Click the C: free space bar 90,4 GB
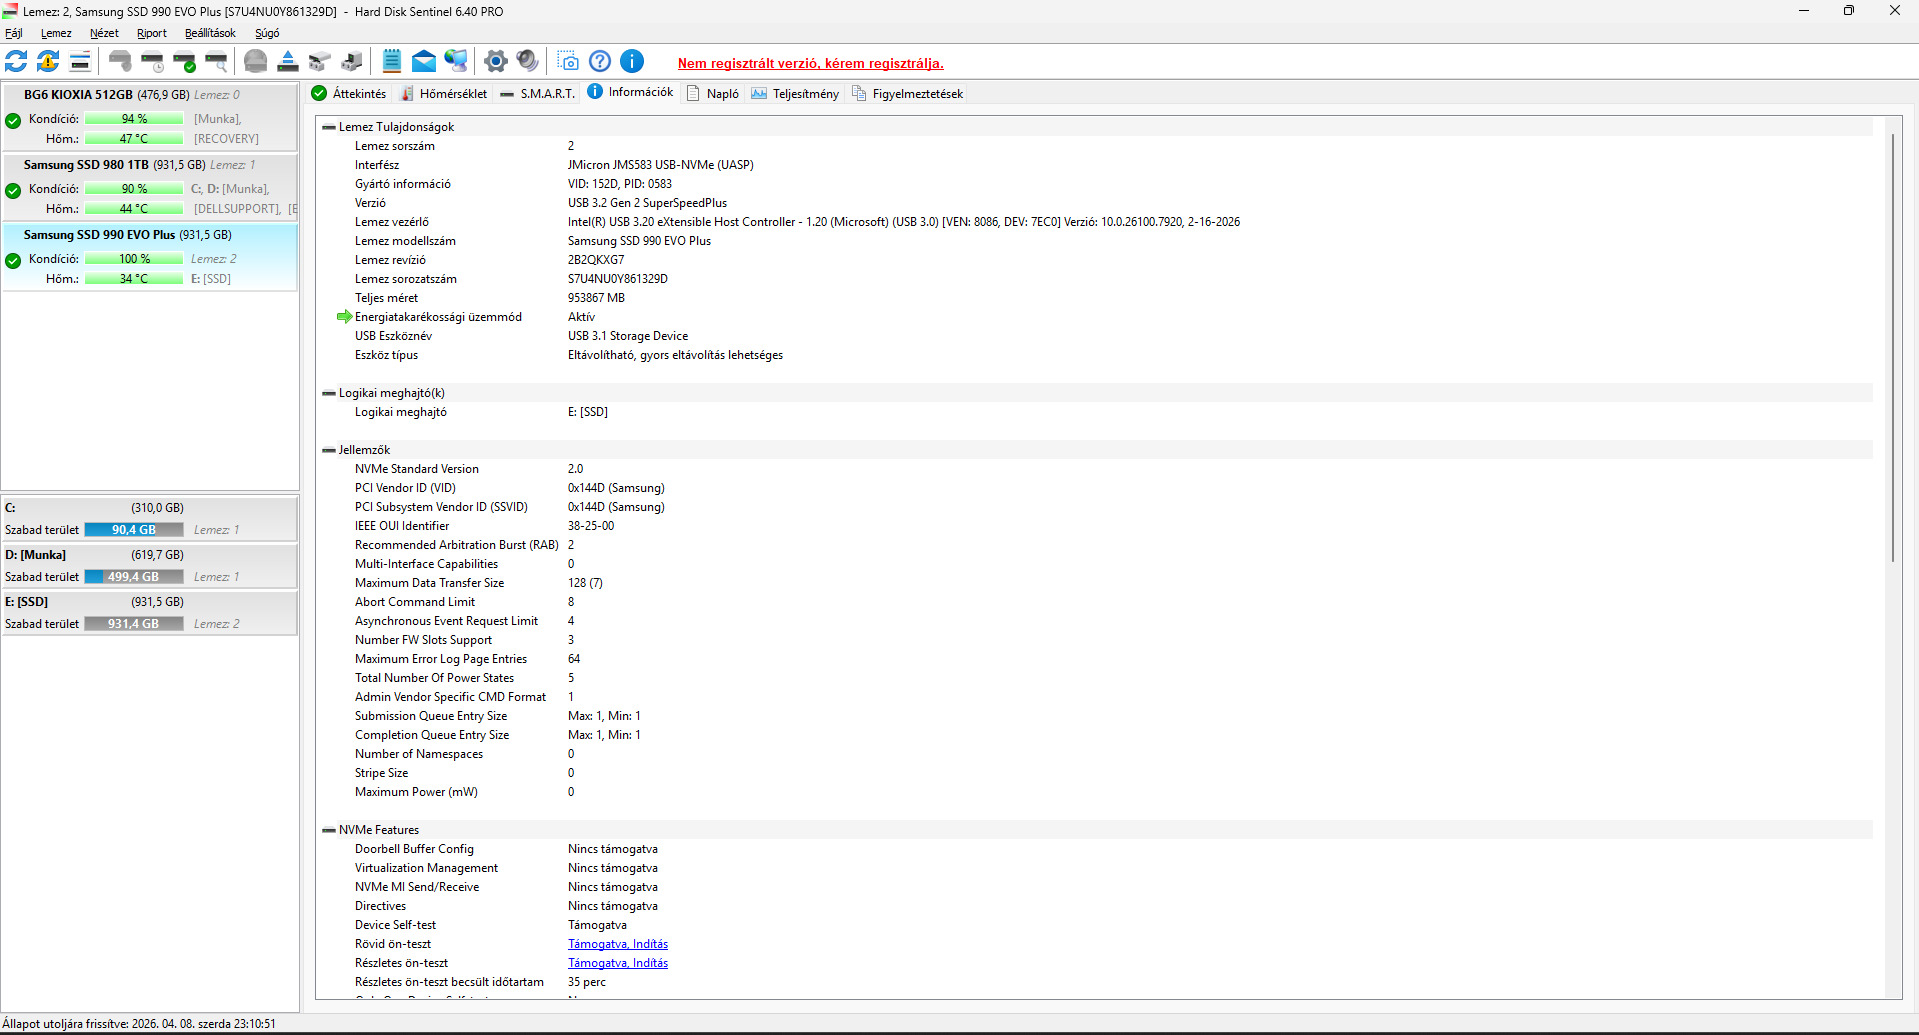Screen dimensions: 1919x1035 click(134, 530)
